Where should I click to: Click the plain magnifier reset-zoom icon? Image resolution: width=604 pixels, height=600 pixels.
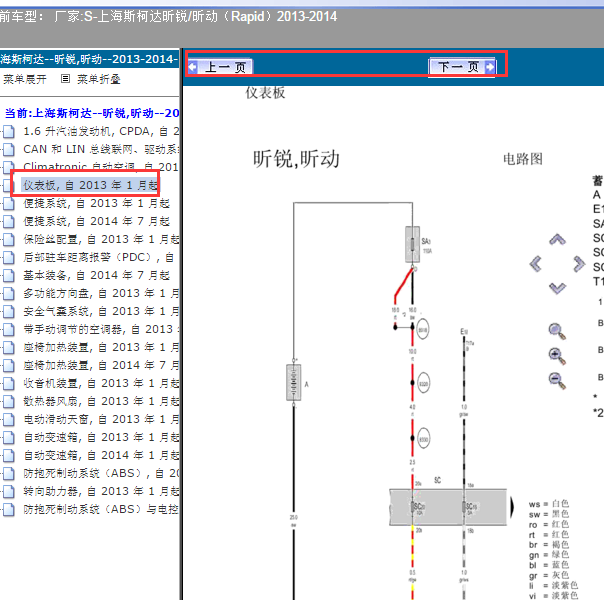pos(557,331)
